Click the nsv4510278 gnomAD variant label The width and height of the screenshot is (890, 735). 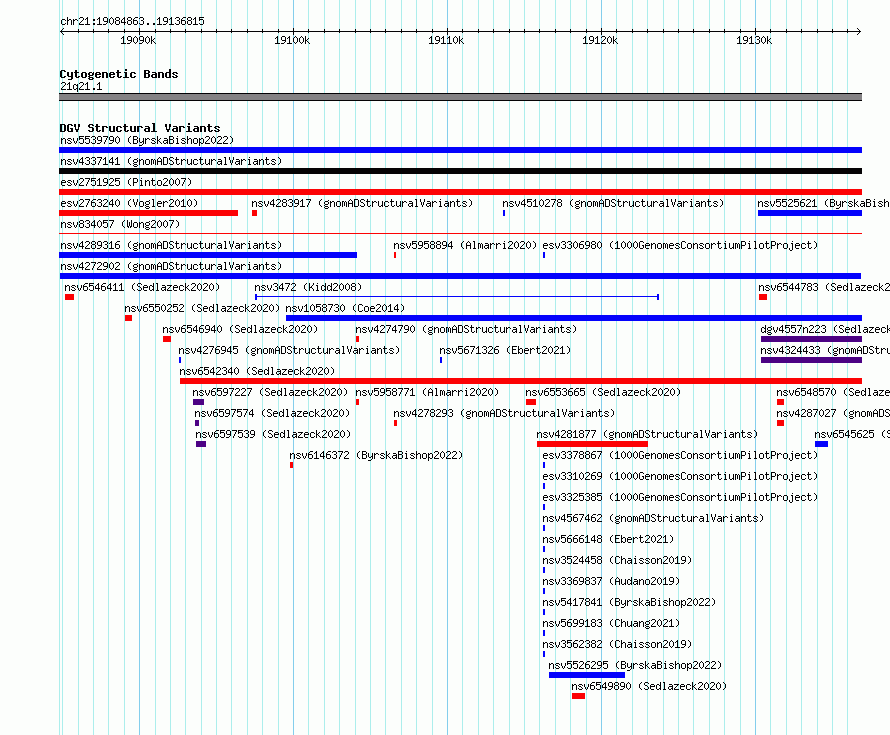pos(613,203)
